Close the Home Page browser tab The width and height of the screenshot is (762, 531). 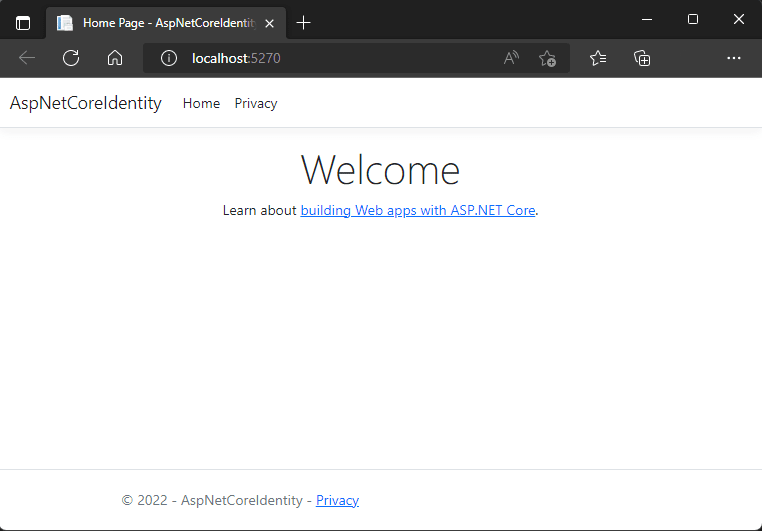[270, 23]
